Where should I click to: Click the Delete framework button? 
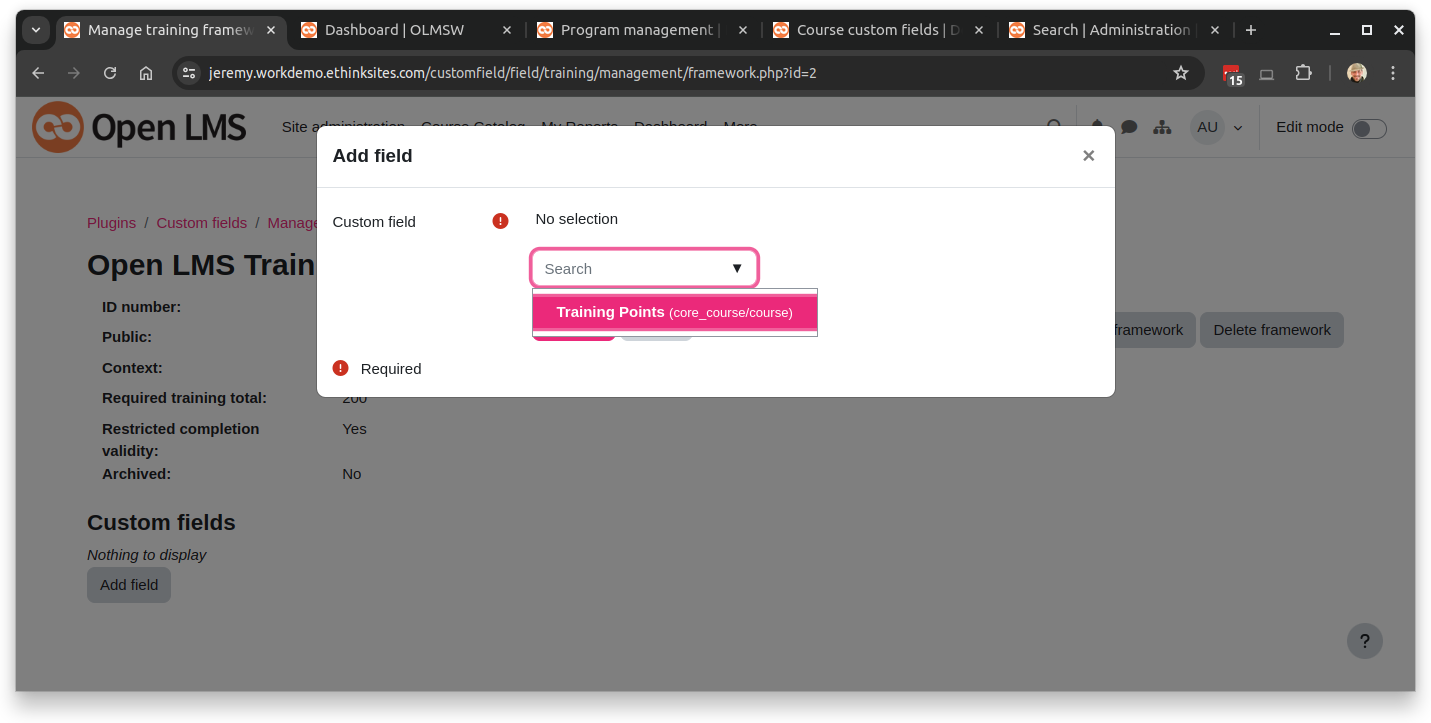pyautogui.click(x=1272, y=330)
